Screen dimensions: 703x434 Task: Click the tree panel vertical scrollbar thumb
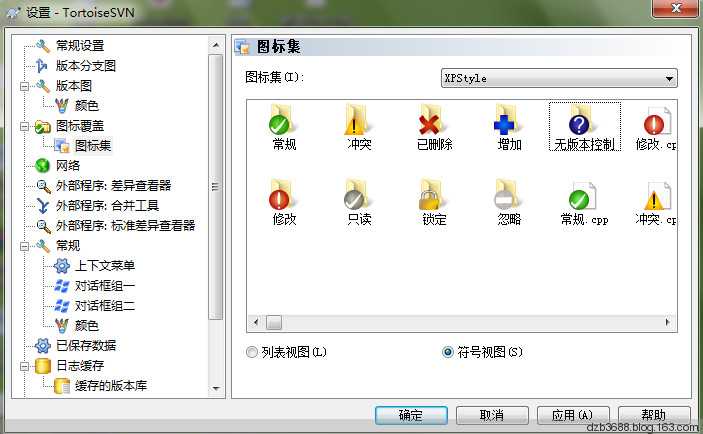pos(216,187)
